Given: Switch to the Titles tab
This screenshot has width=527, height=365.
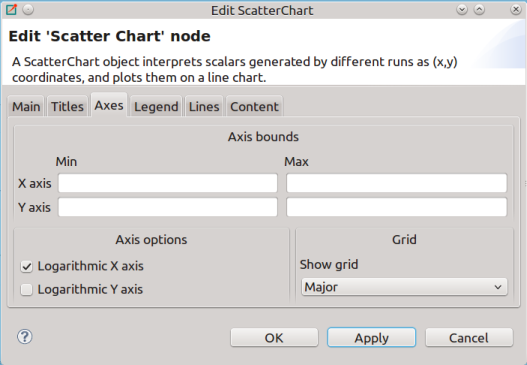Looking at the screenshot, I should (67, 107).
